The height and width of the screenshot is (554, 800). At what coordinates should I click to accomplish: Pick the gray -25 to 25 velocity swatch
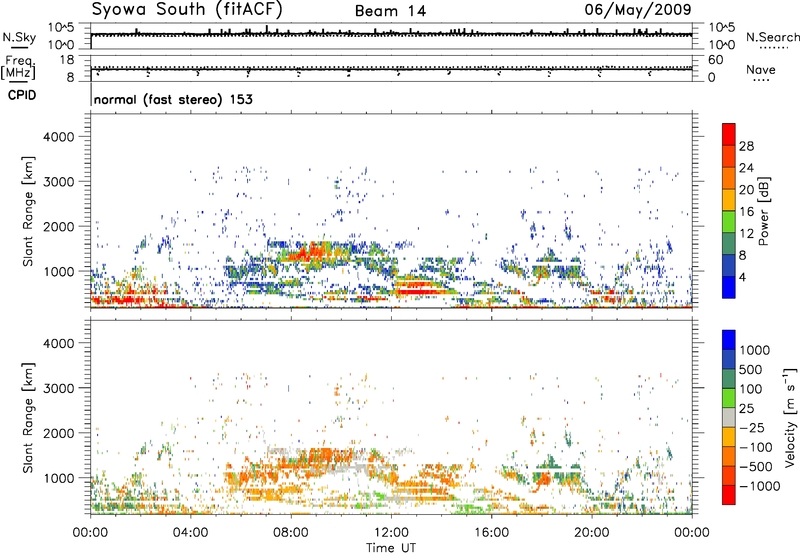coord(729,418)
